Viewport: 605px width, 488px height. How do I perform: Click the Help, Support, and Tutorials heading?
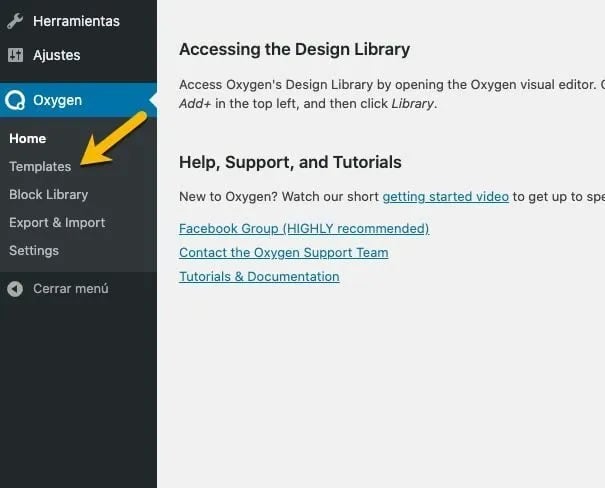pyautogui.click(x=290, y=162)
